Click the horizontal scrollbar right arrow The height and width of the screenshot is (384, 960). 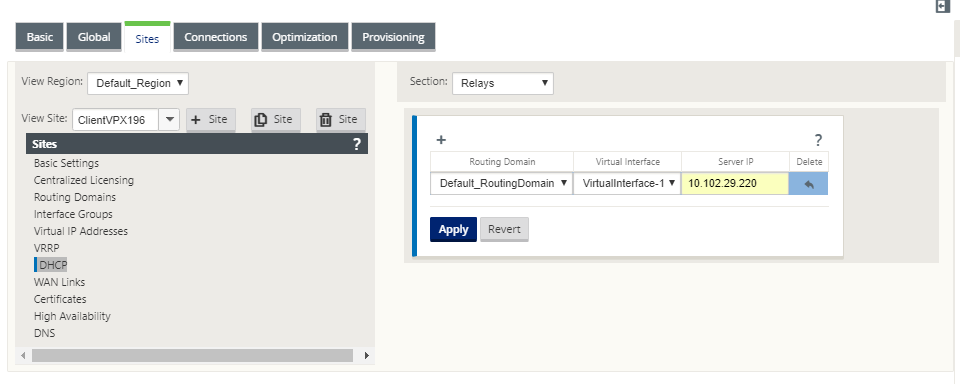[367, 355]
